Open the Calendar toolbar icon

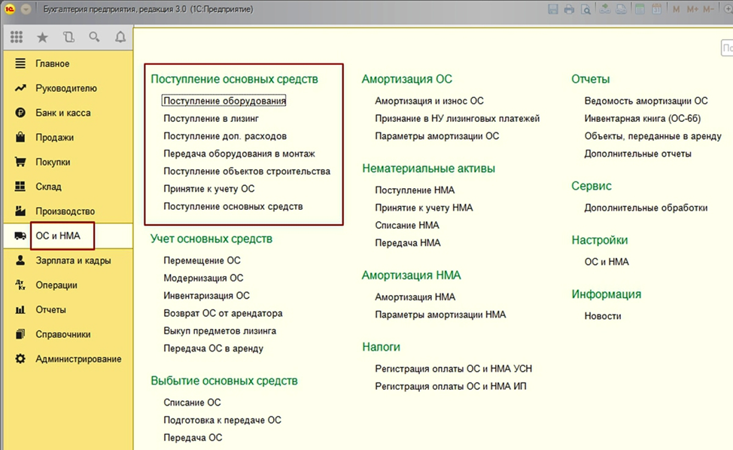[x=656, y=9]
